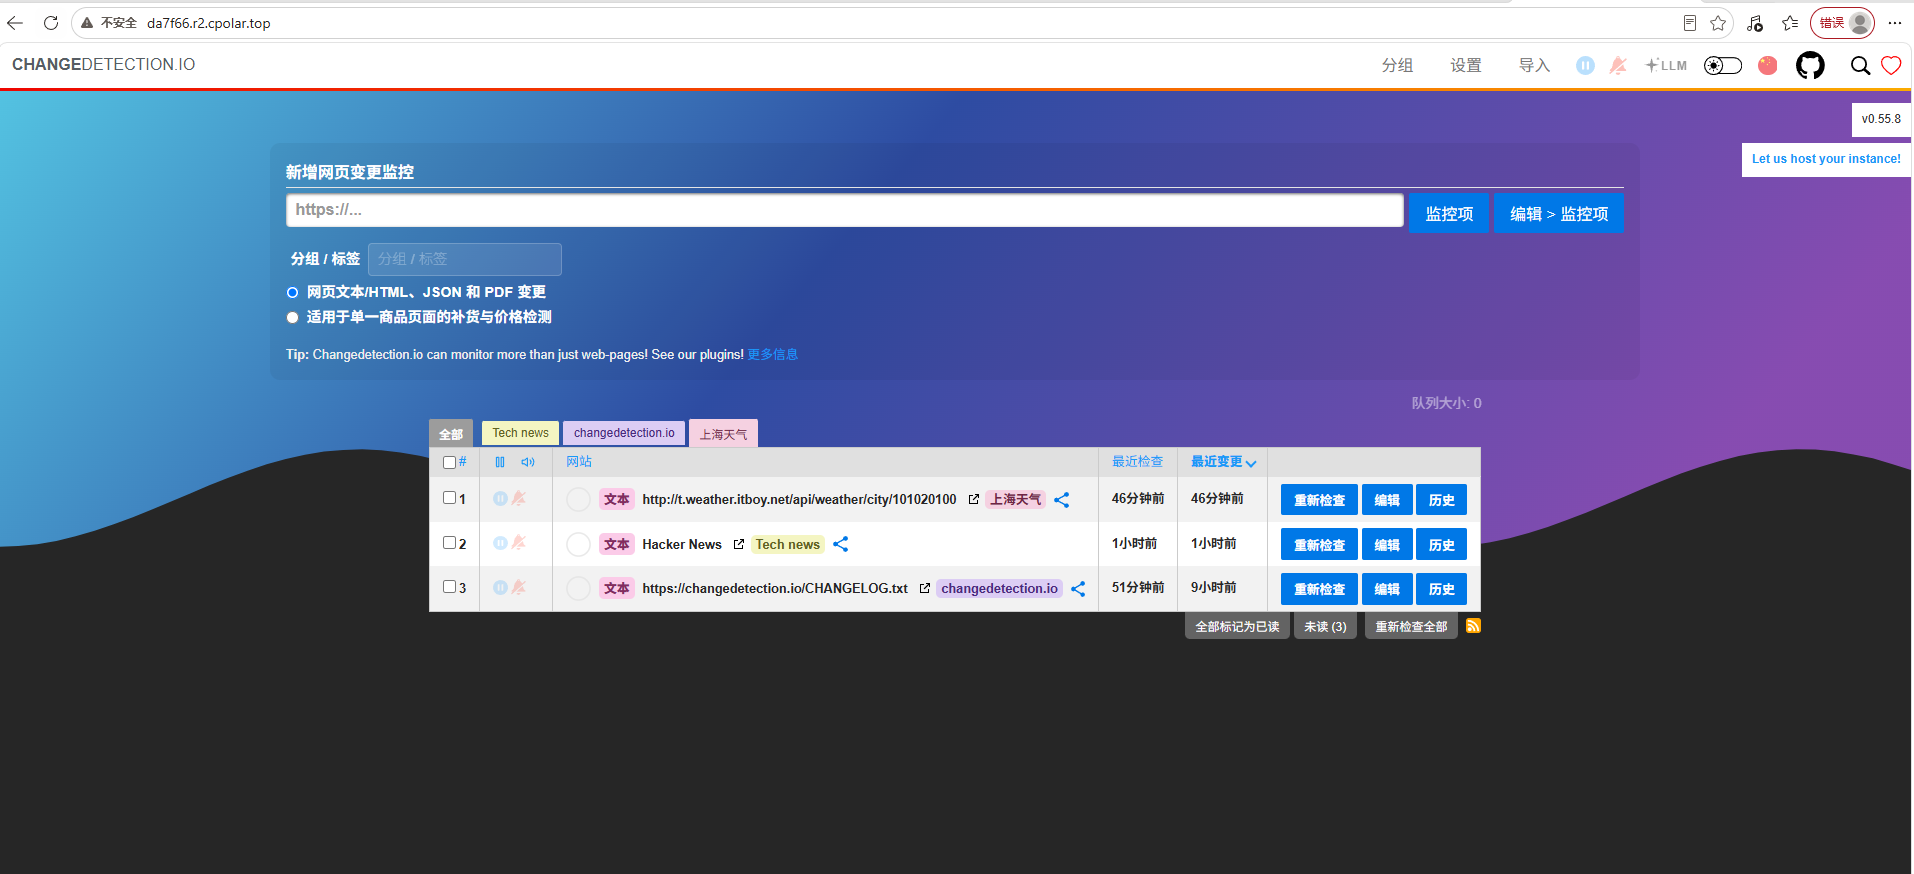Sort by paused column header icon

click(x=500, y=462)
